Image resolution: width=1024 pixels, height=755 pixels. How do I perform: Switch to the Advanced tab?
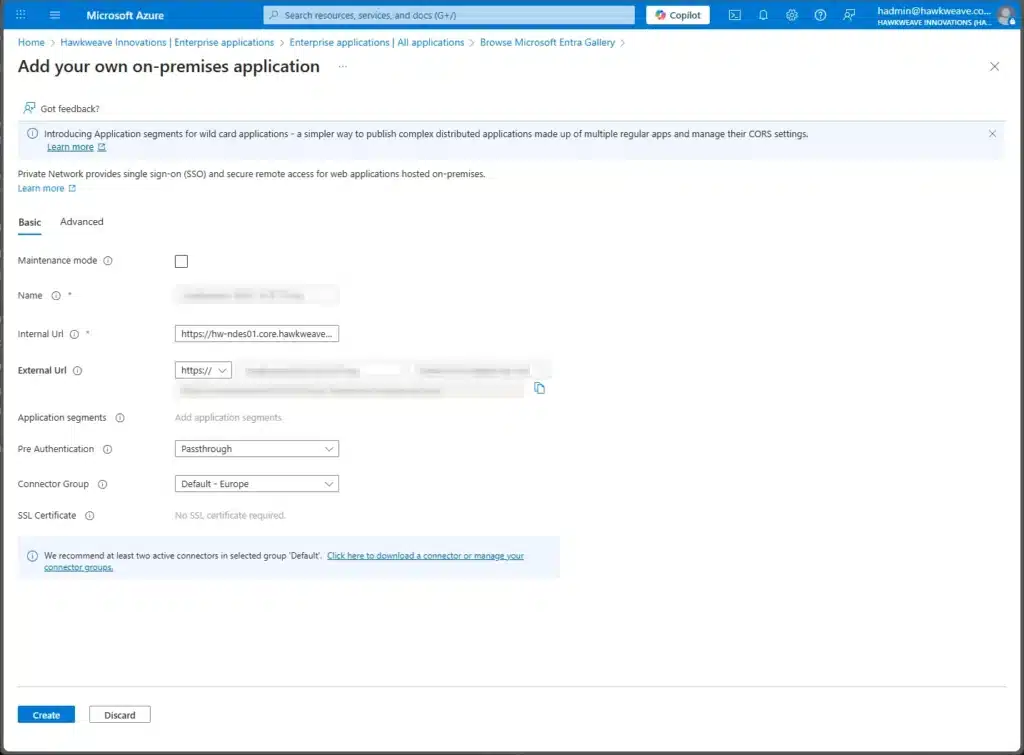pyautogui.click(x=82, y=222)
